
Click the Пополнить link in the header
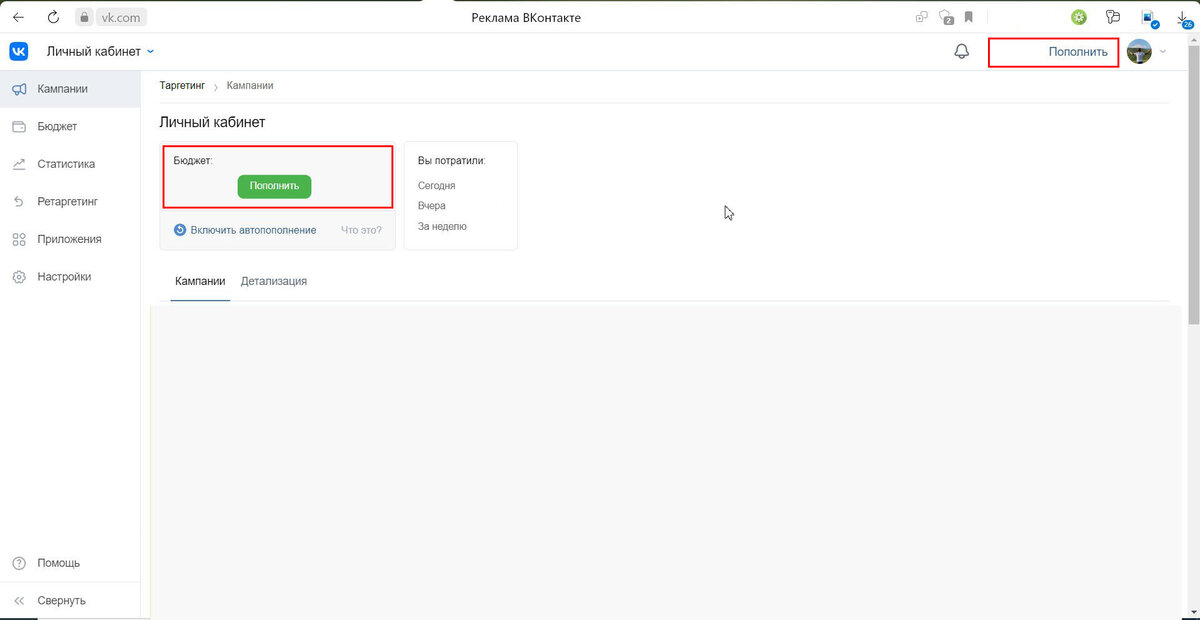[x=1078, y=52]
